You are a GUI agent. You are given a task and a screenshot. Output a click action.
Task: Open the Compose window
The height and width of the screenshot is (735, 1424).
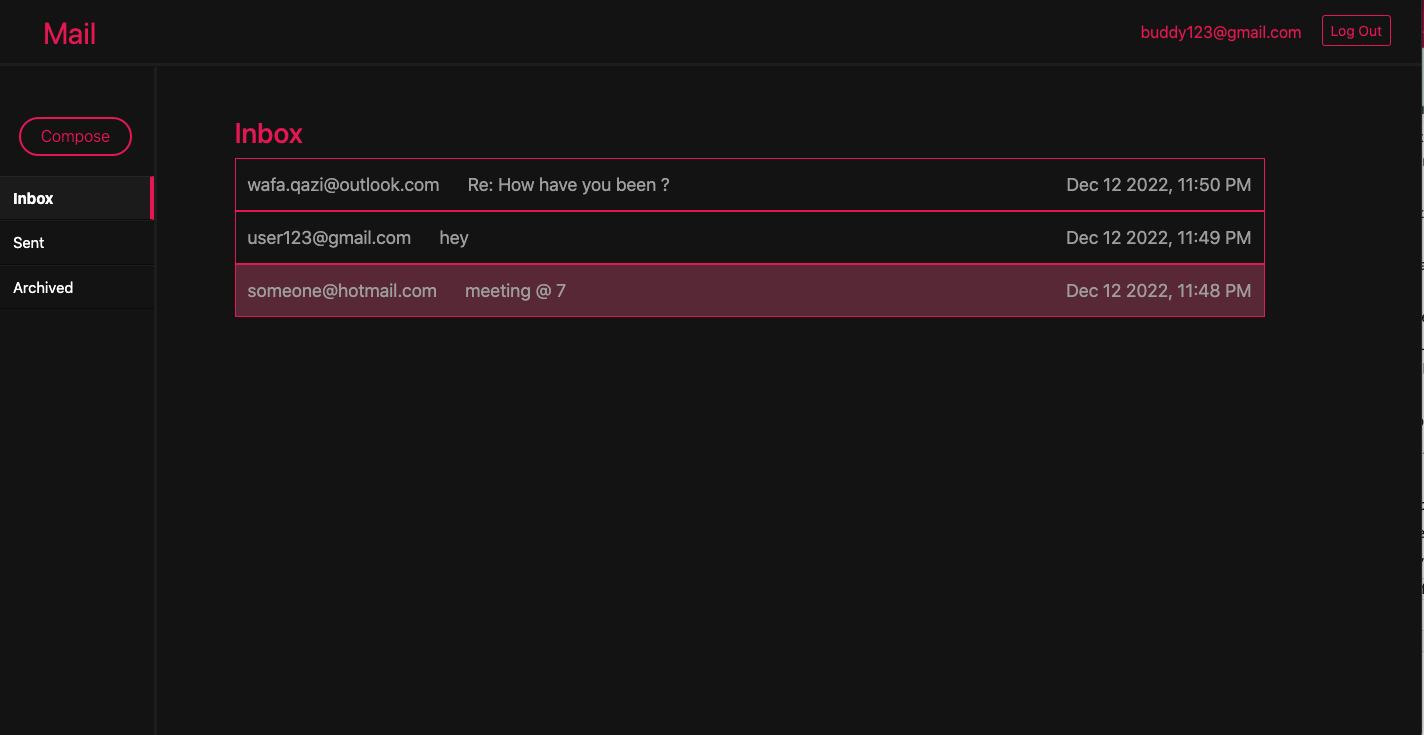(x=75, y=136)
